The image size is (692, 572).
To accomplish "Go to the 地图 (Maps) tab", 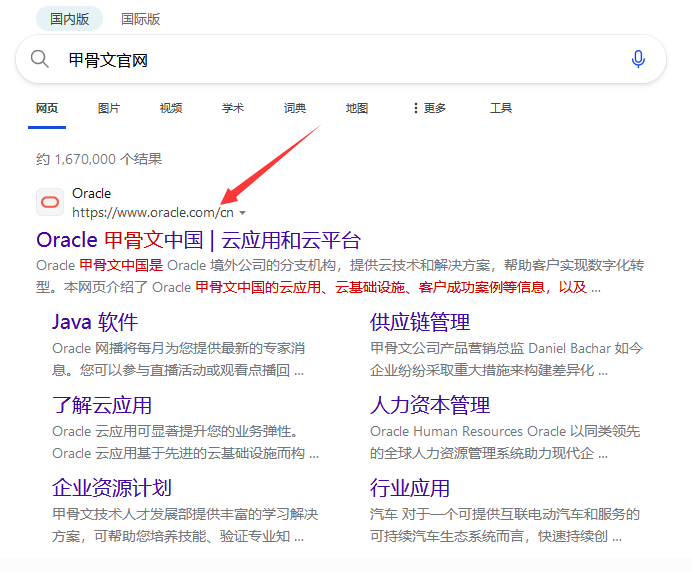I will 357,108.
